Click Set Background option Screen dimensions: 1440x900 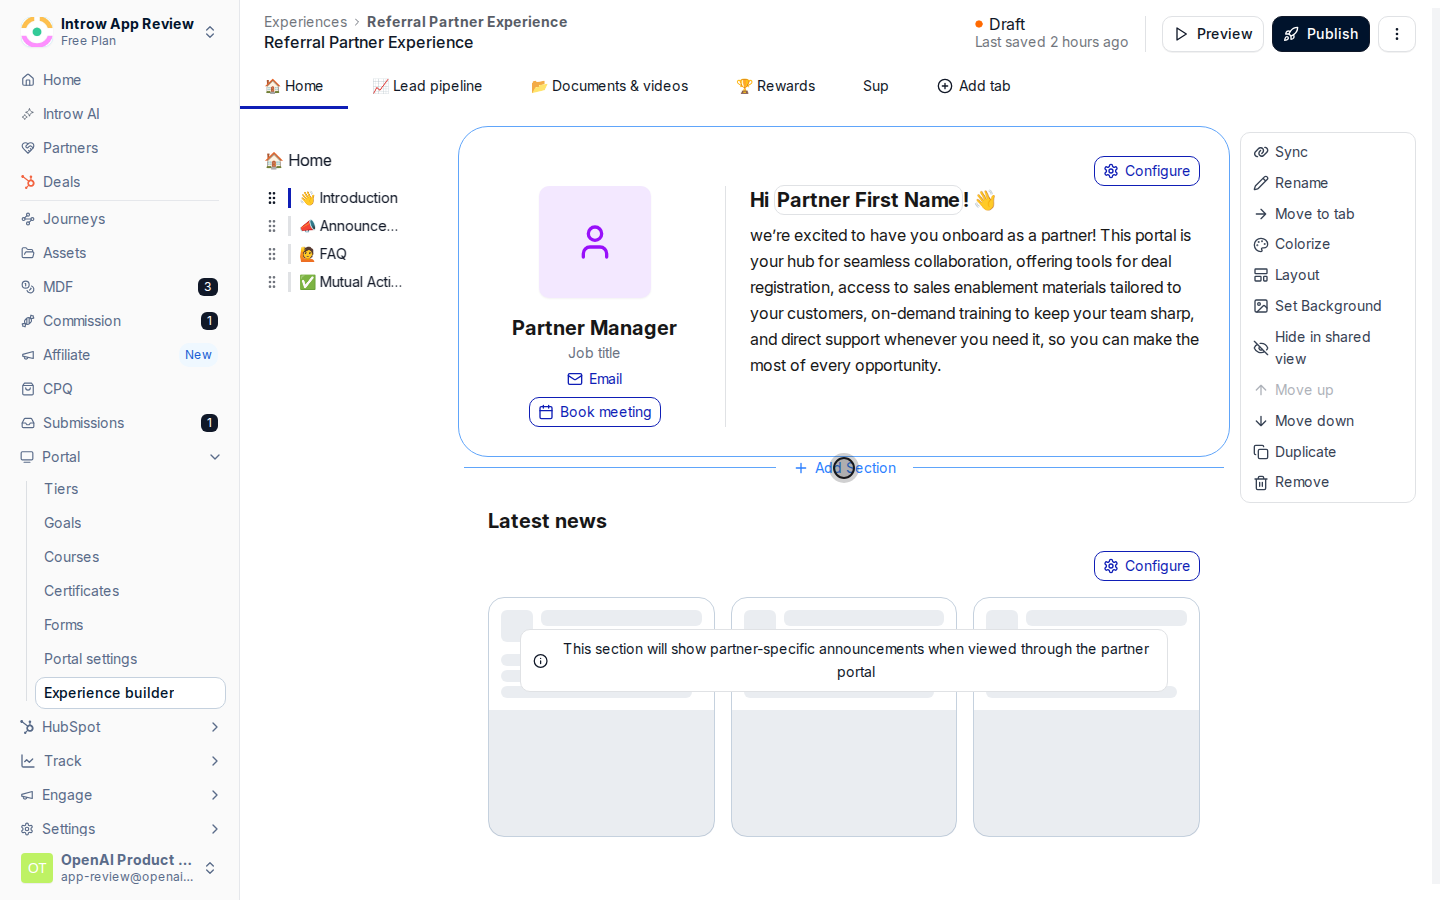coord(1318,306)
